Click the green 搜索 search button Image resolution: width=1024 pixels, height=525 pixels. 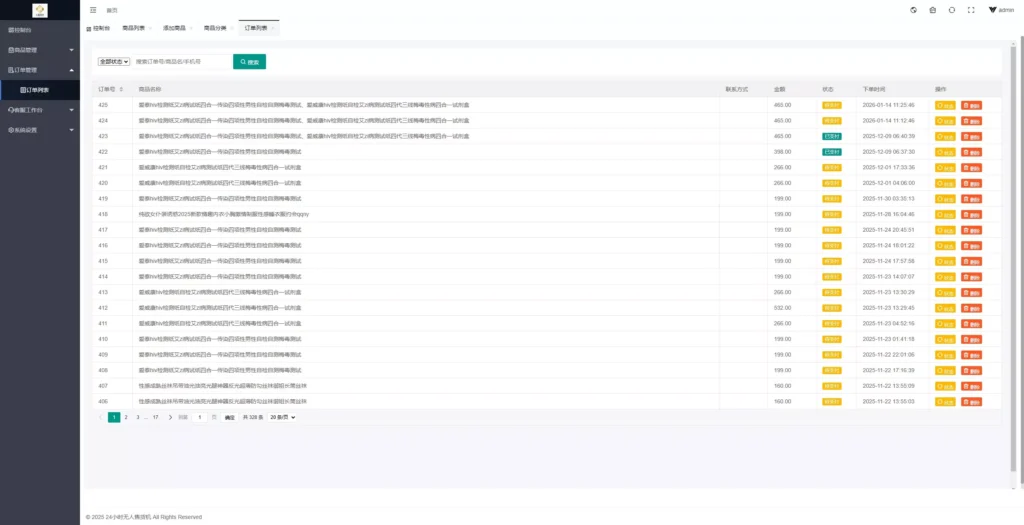(249, 62)
